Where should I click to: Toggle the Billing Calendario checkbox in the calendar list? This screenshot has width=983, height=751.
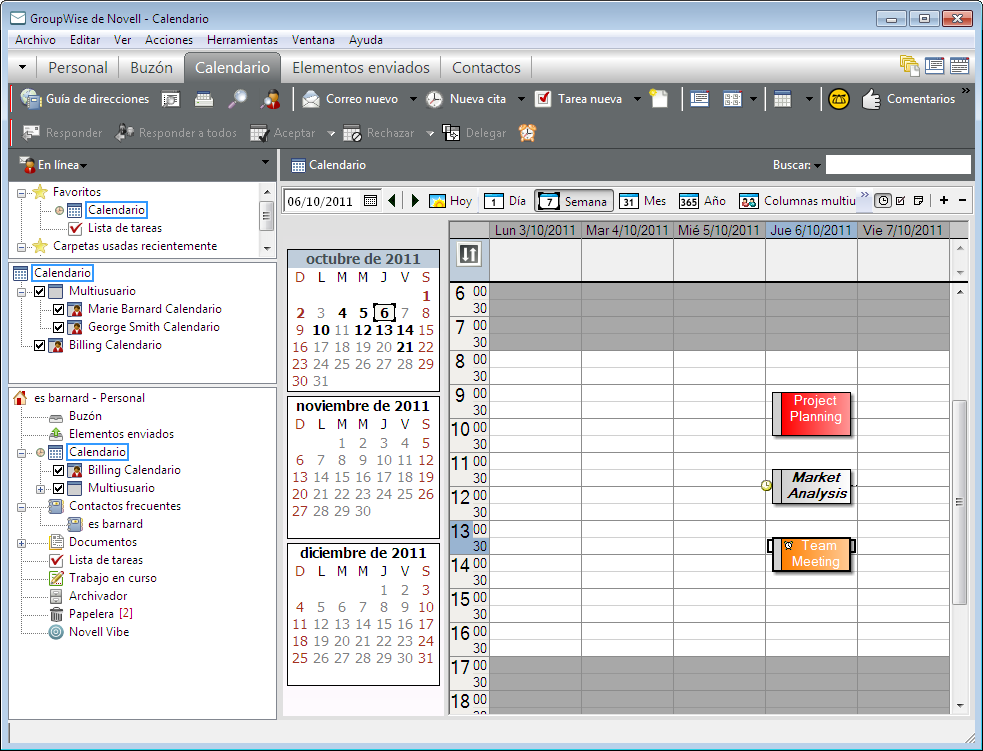[x=40, y=345]
